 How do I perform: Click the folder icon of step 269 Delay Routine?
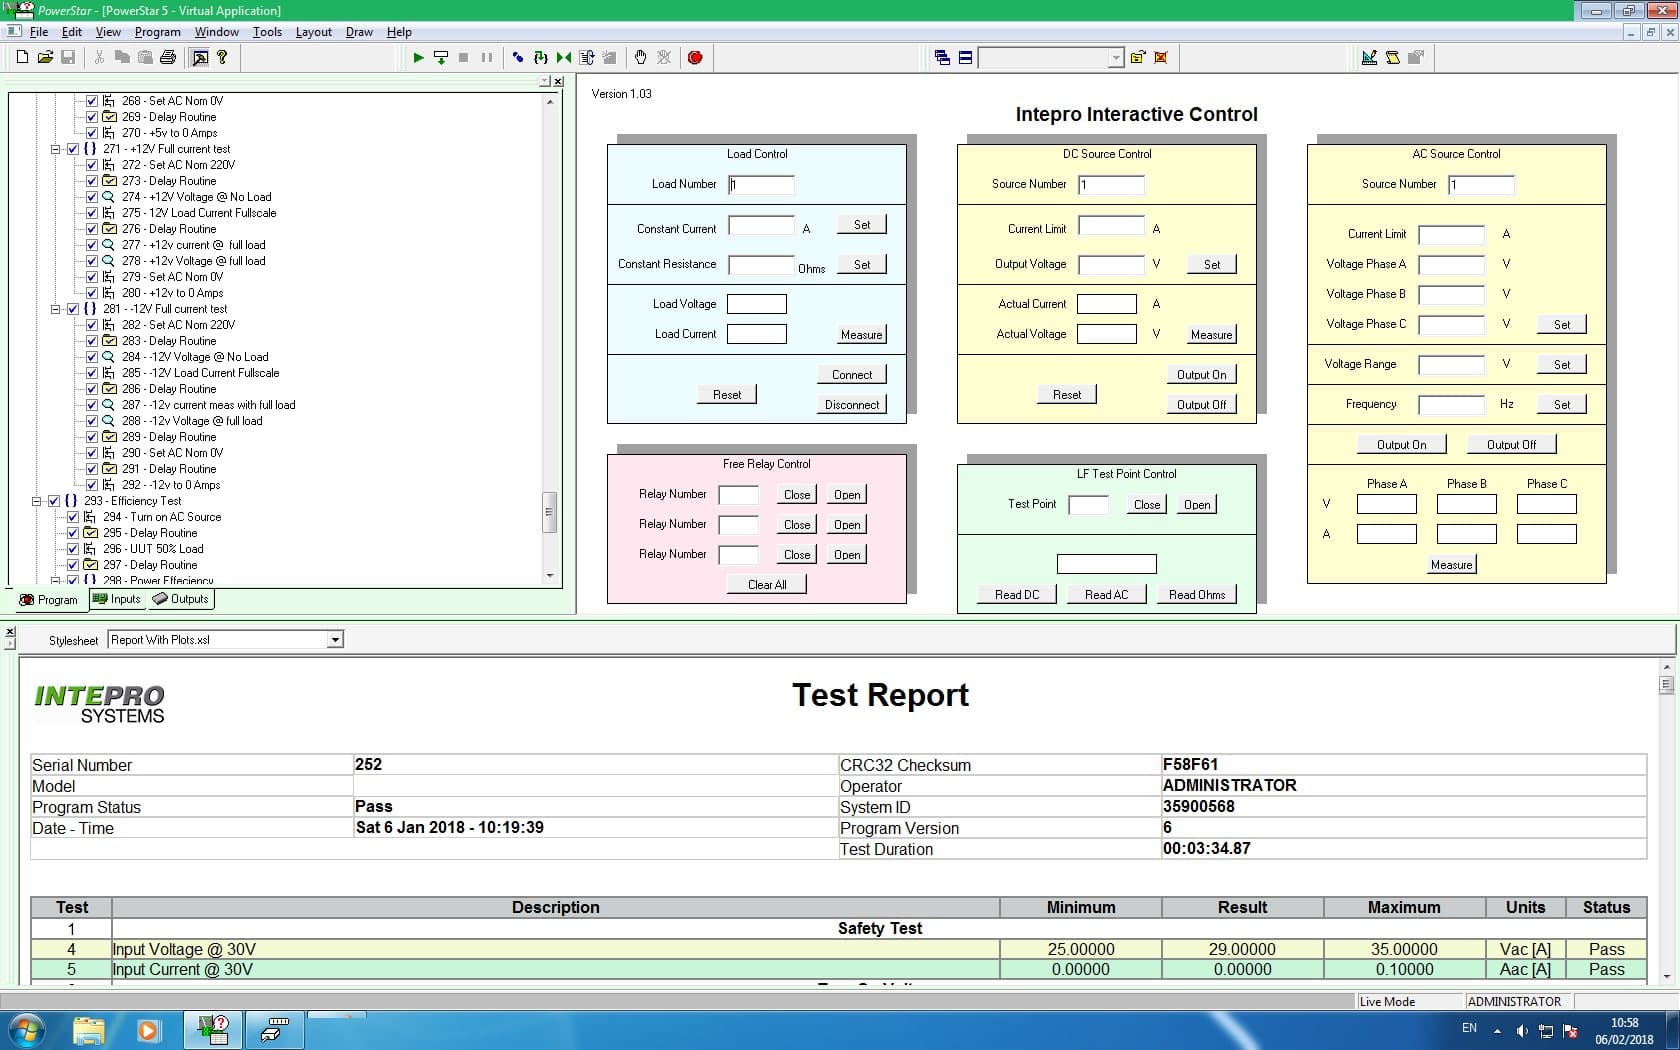coord(109,117)
